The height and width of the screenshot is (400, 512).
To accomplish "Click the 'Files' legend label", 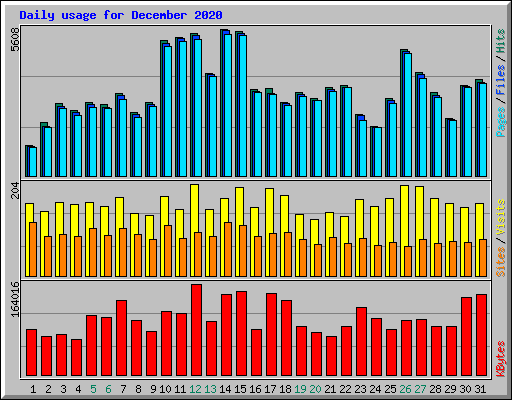I will (501, 80).
